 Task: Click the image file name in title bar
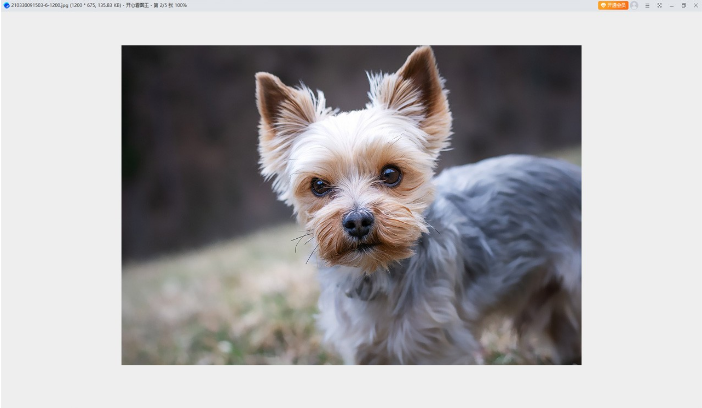(40, 5)
